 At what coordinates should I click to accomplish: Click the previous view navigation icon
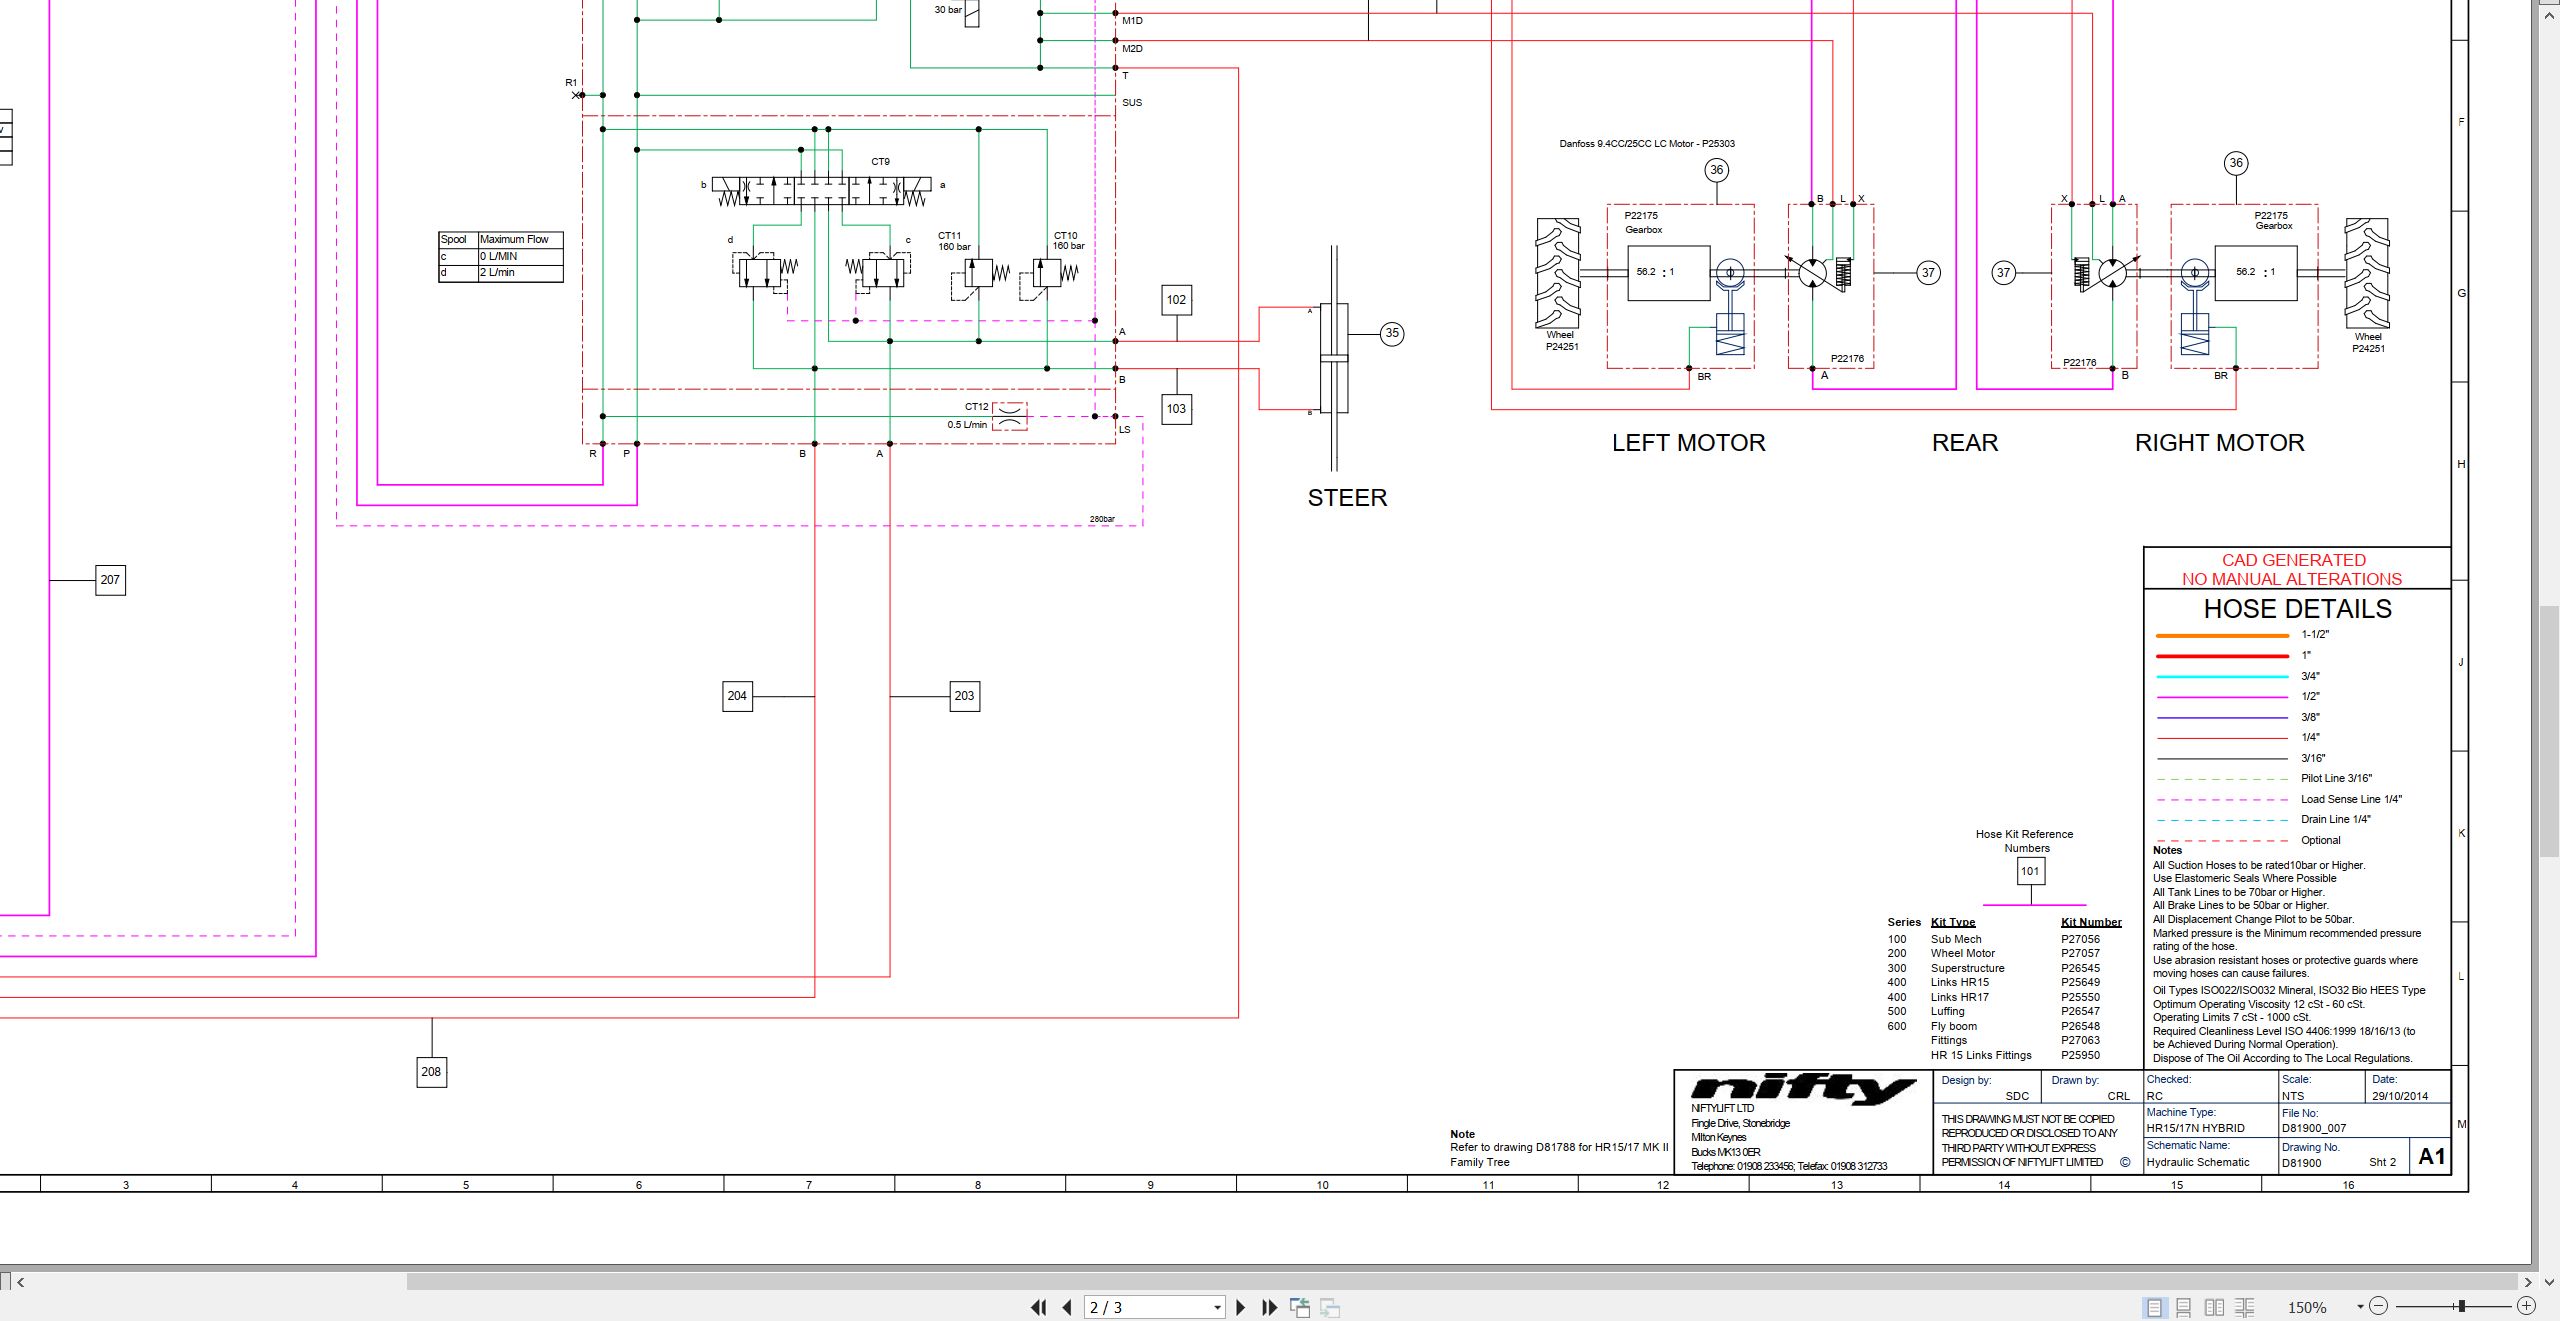1300,1307
